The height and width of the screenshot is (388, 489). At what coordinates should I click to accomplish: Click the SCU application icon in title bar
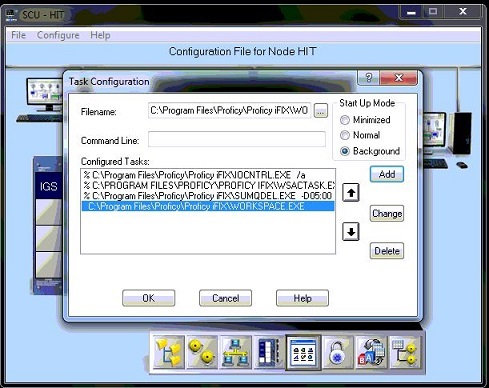11,15
